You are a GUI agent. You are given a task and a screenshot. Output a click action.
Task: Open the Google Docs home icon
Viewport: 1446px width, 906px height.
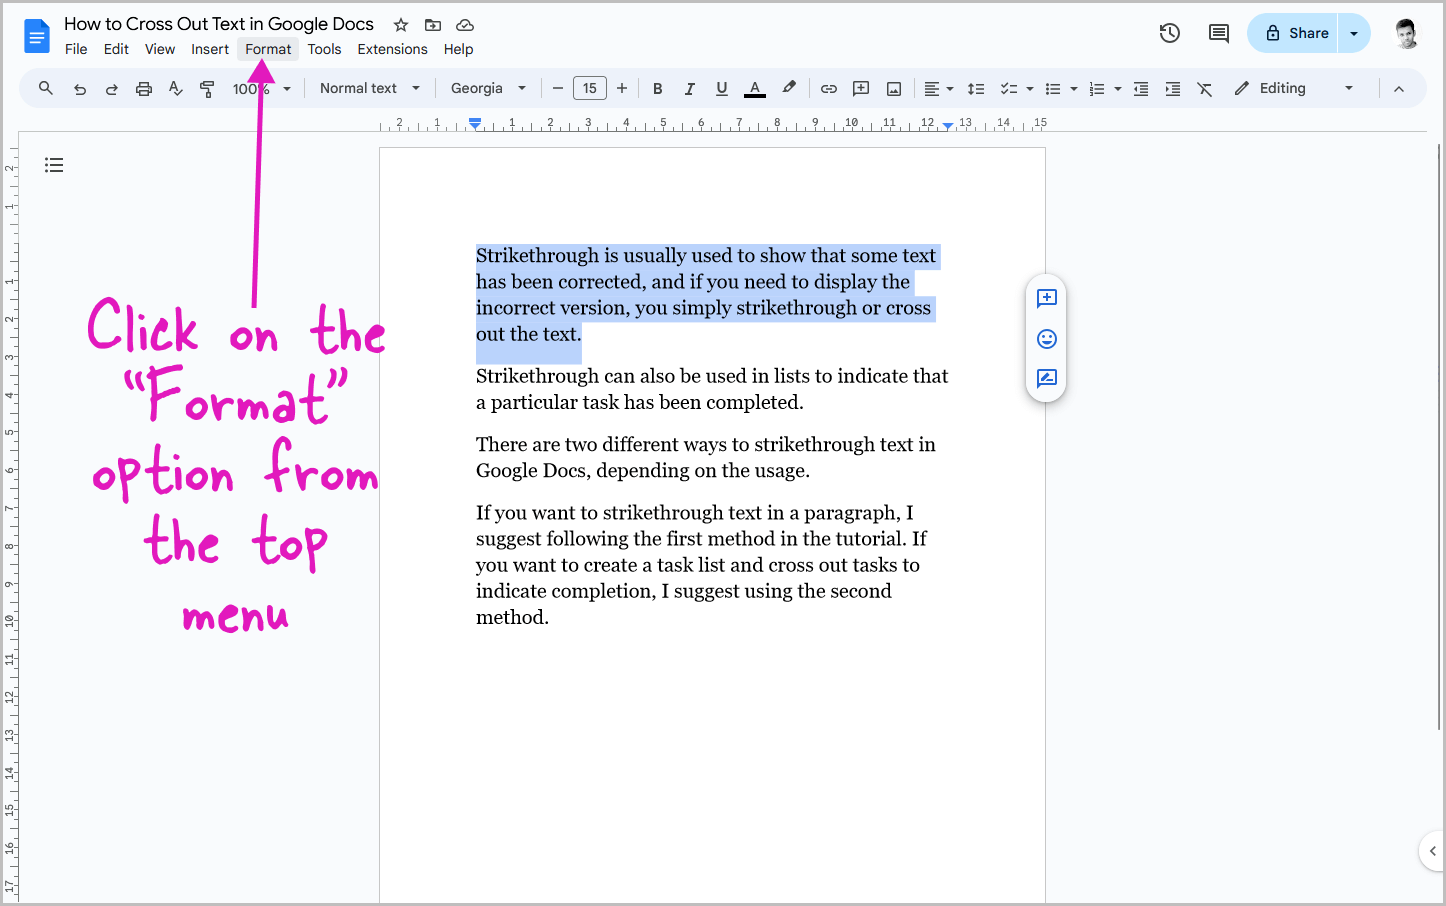(37, 37)
